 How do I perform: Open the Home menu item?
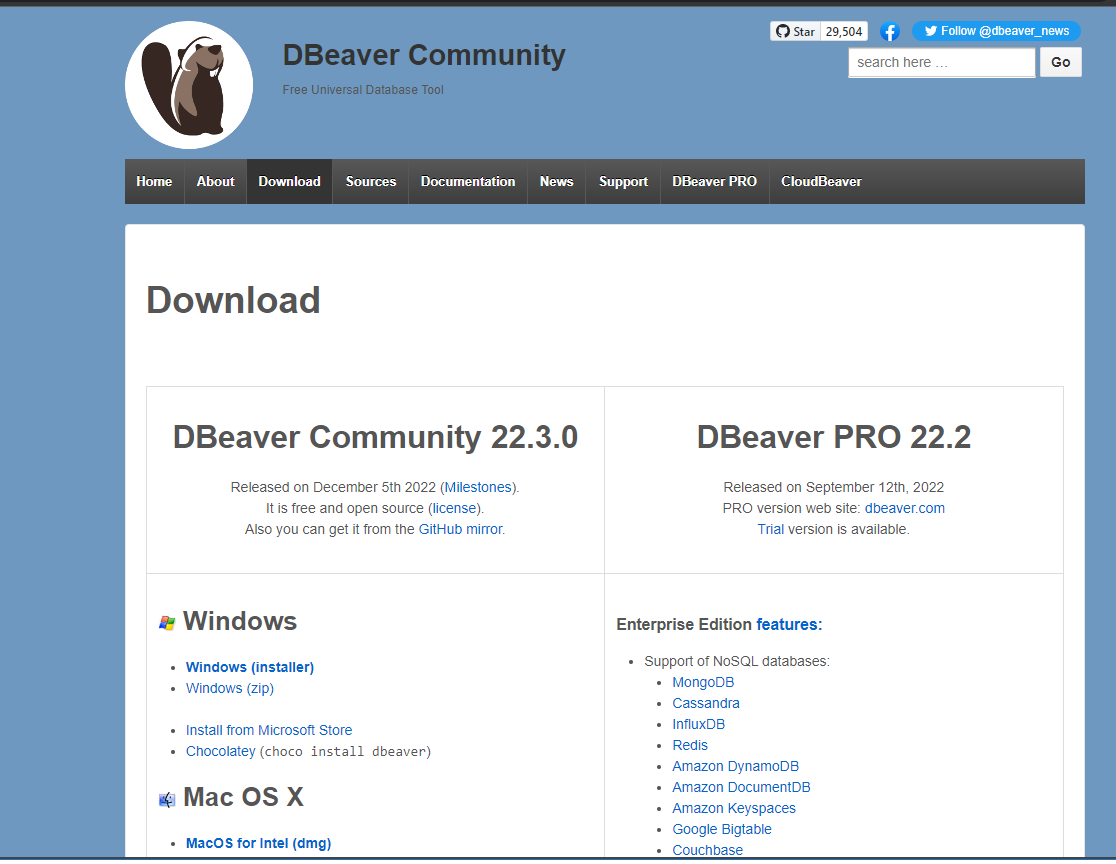(x=154, y=182)
